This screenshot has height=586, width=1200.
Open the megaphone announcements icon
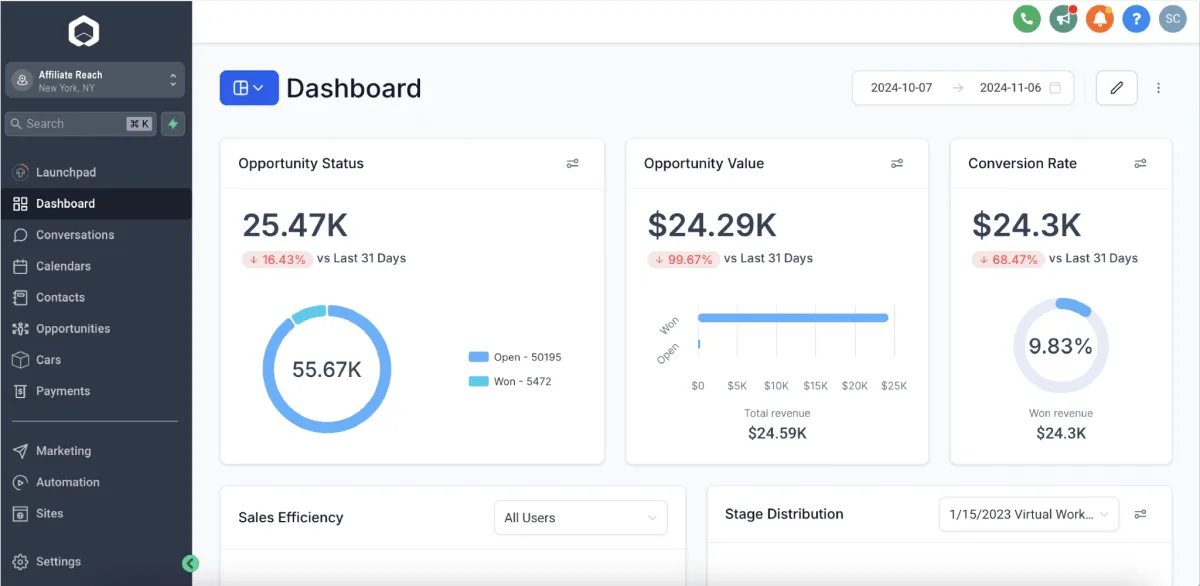(x=1063, y=19)
